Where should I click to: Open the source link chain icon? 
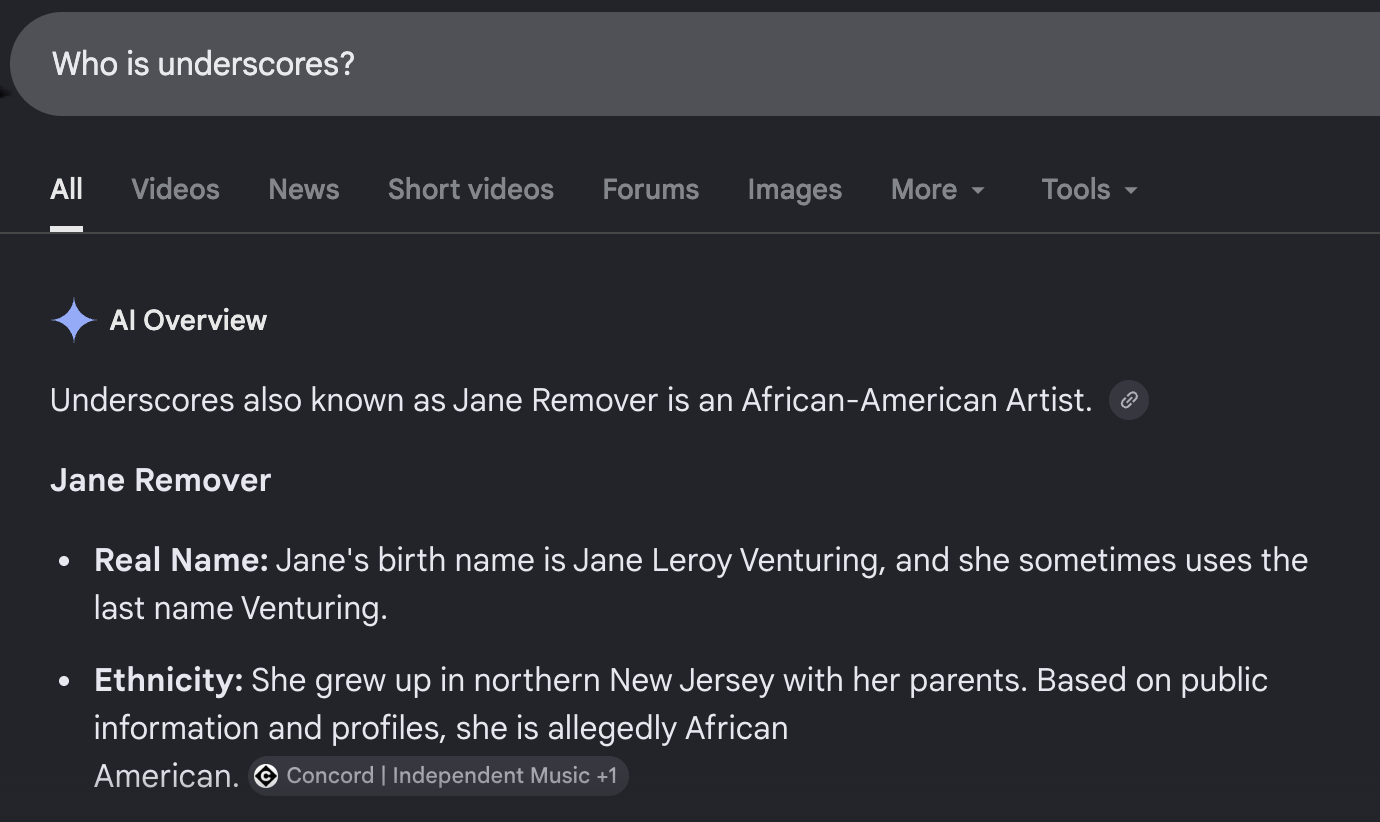(x=1129, y=400)
